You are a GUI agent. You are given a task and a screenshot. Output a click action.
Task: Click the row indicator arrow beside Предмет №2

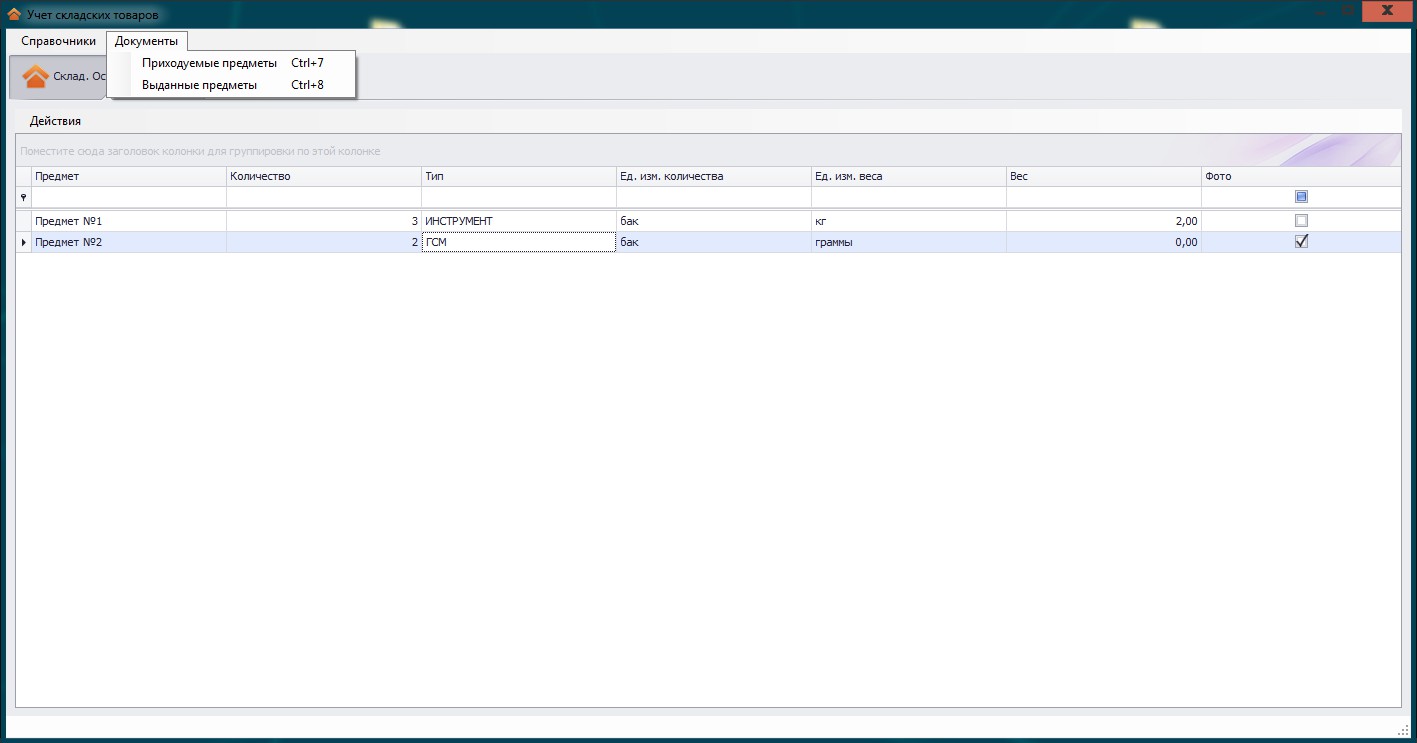click(x=24, y=242)
